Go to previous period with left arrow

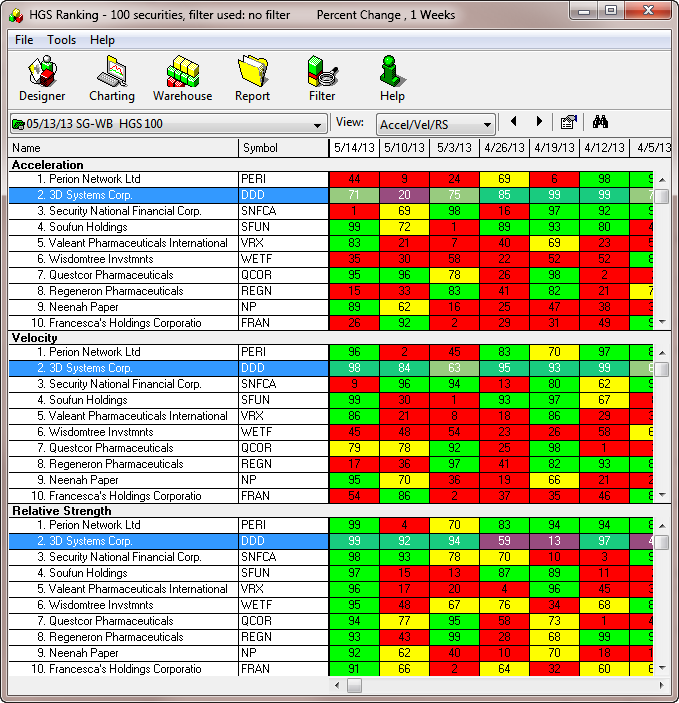pyautogui.click(x=514, y=122)
